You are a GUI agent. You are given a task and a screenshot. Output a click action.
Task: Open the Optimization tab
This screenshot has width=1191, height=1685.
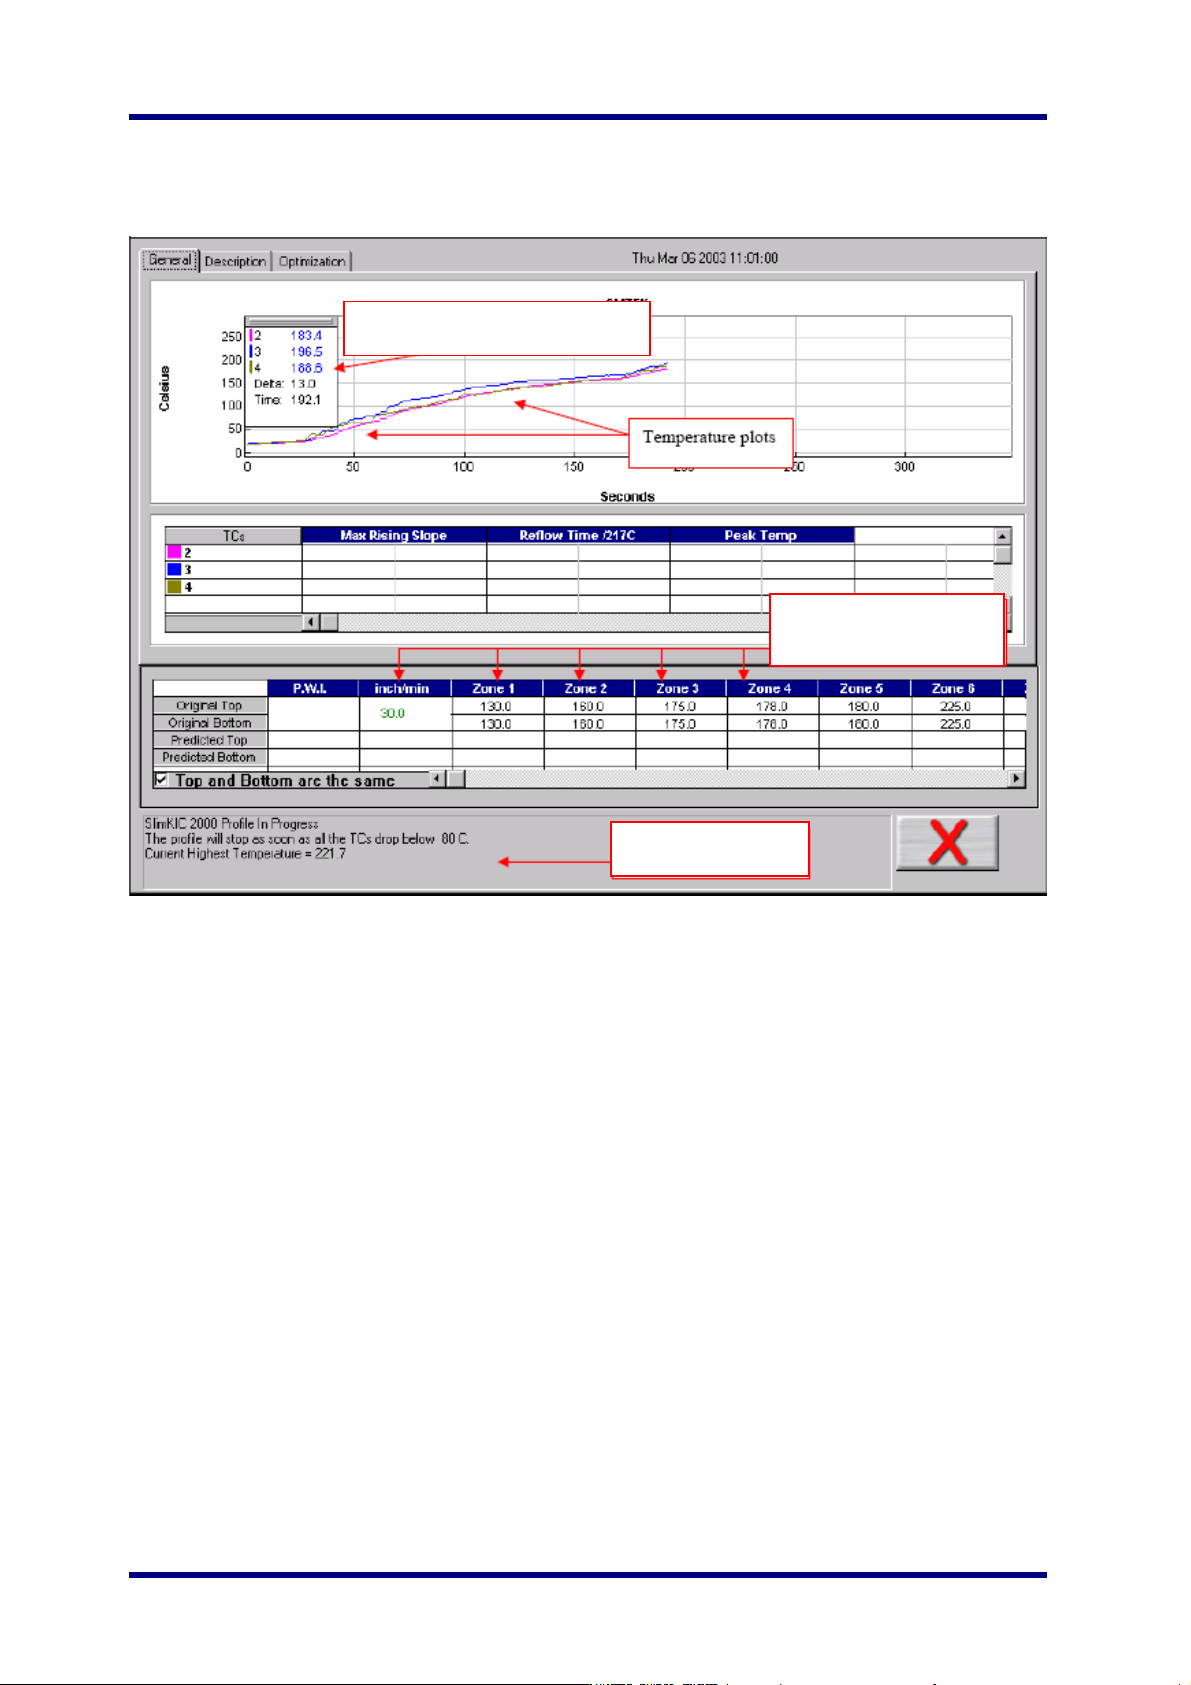(312, 261)
